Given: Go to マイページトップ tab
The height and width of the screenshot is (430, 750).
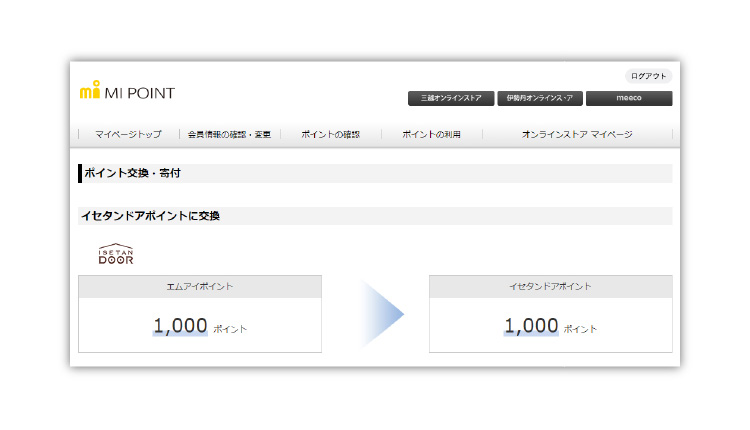Looking at the screenshot, I should click(x=128, y=134).
